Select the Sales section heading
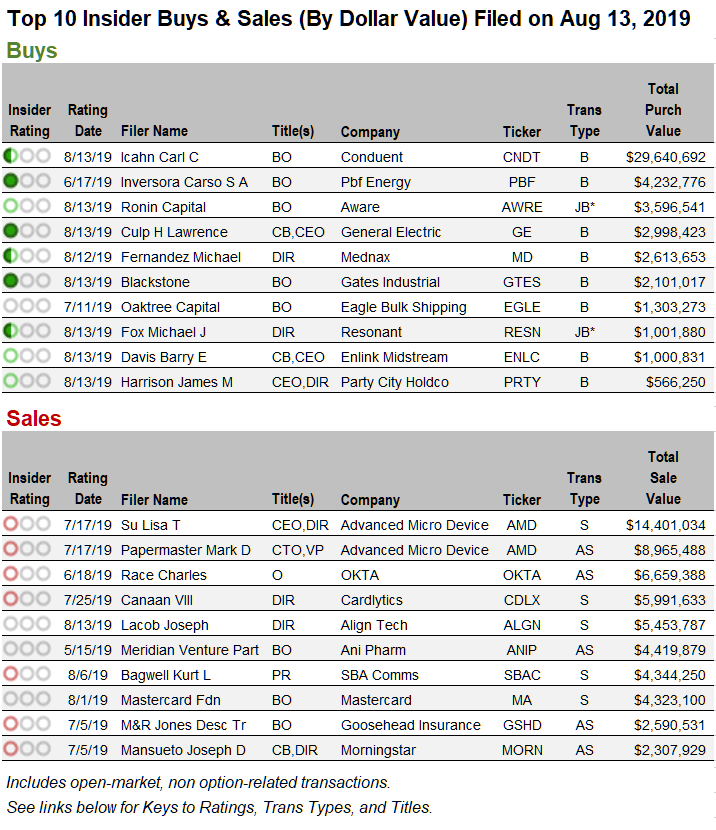Screen dimensions: 716x830 (34, 418)
